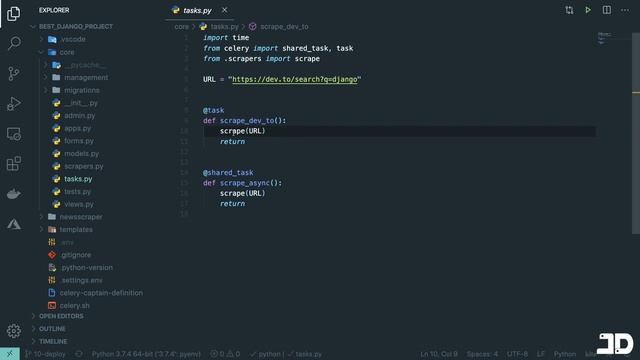Click the editor vertical scrollbar
This screenshot has width=640, height=360.
(636, 133)
